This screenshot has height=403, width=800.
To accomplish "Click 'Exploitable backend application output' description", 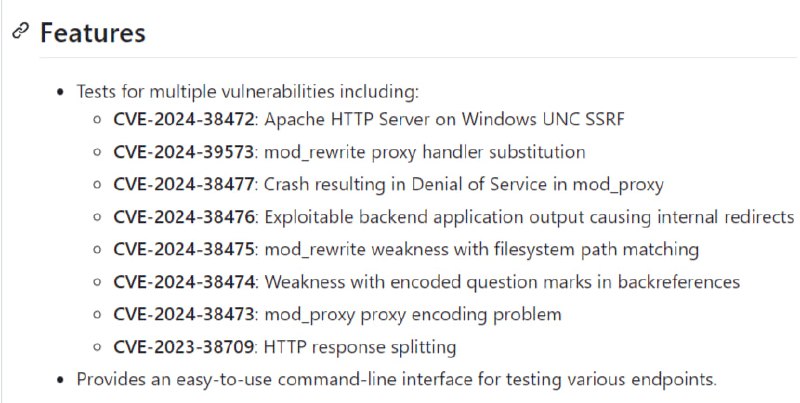I will (424, 218).
